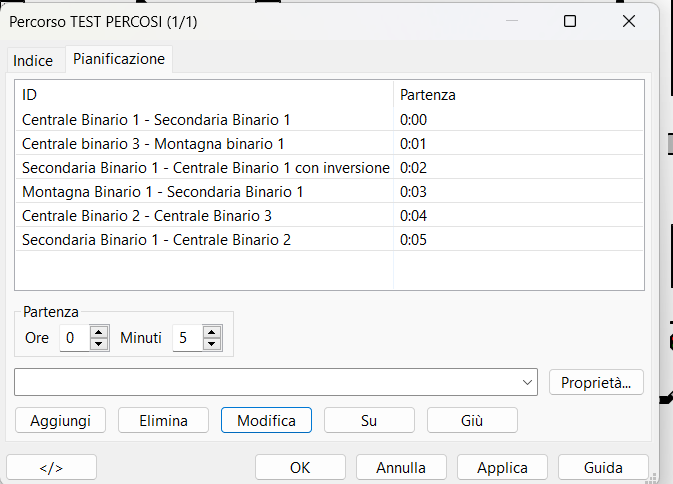673x484 pixels.
Task: Decrease the Minuti spinner value
Action: click(x=211, y=344)
